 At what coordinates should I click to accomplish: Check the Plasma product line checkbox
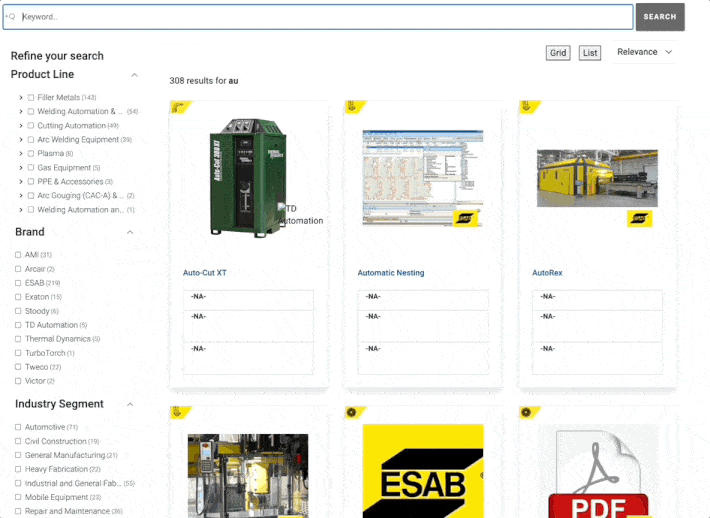point(31,153)
